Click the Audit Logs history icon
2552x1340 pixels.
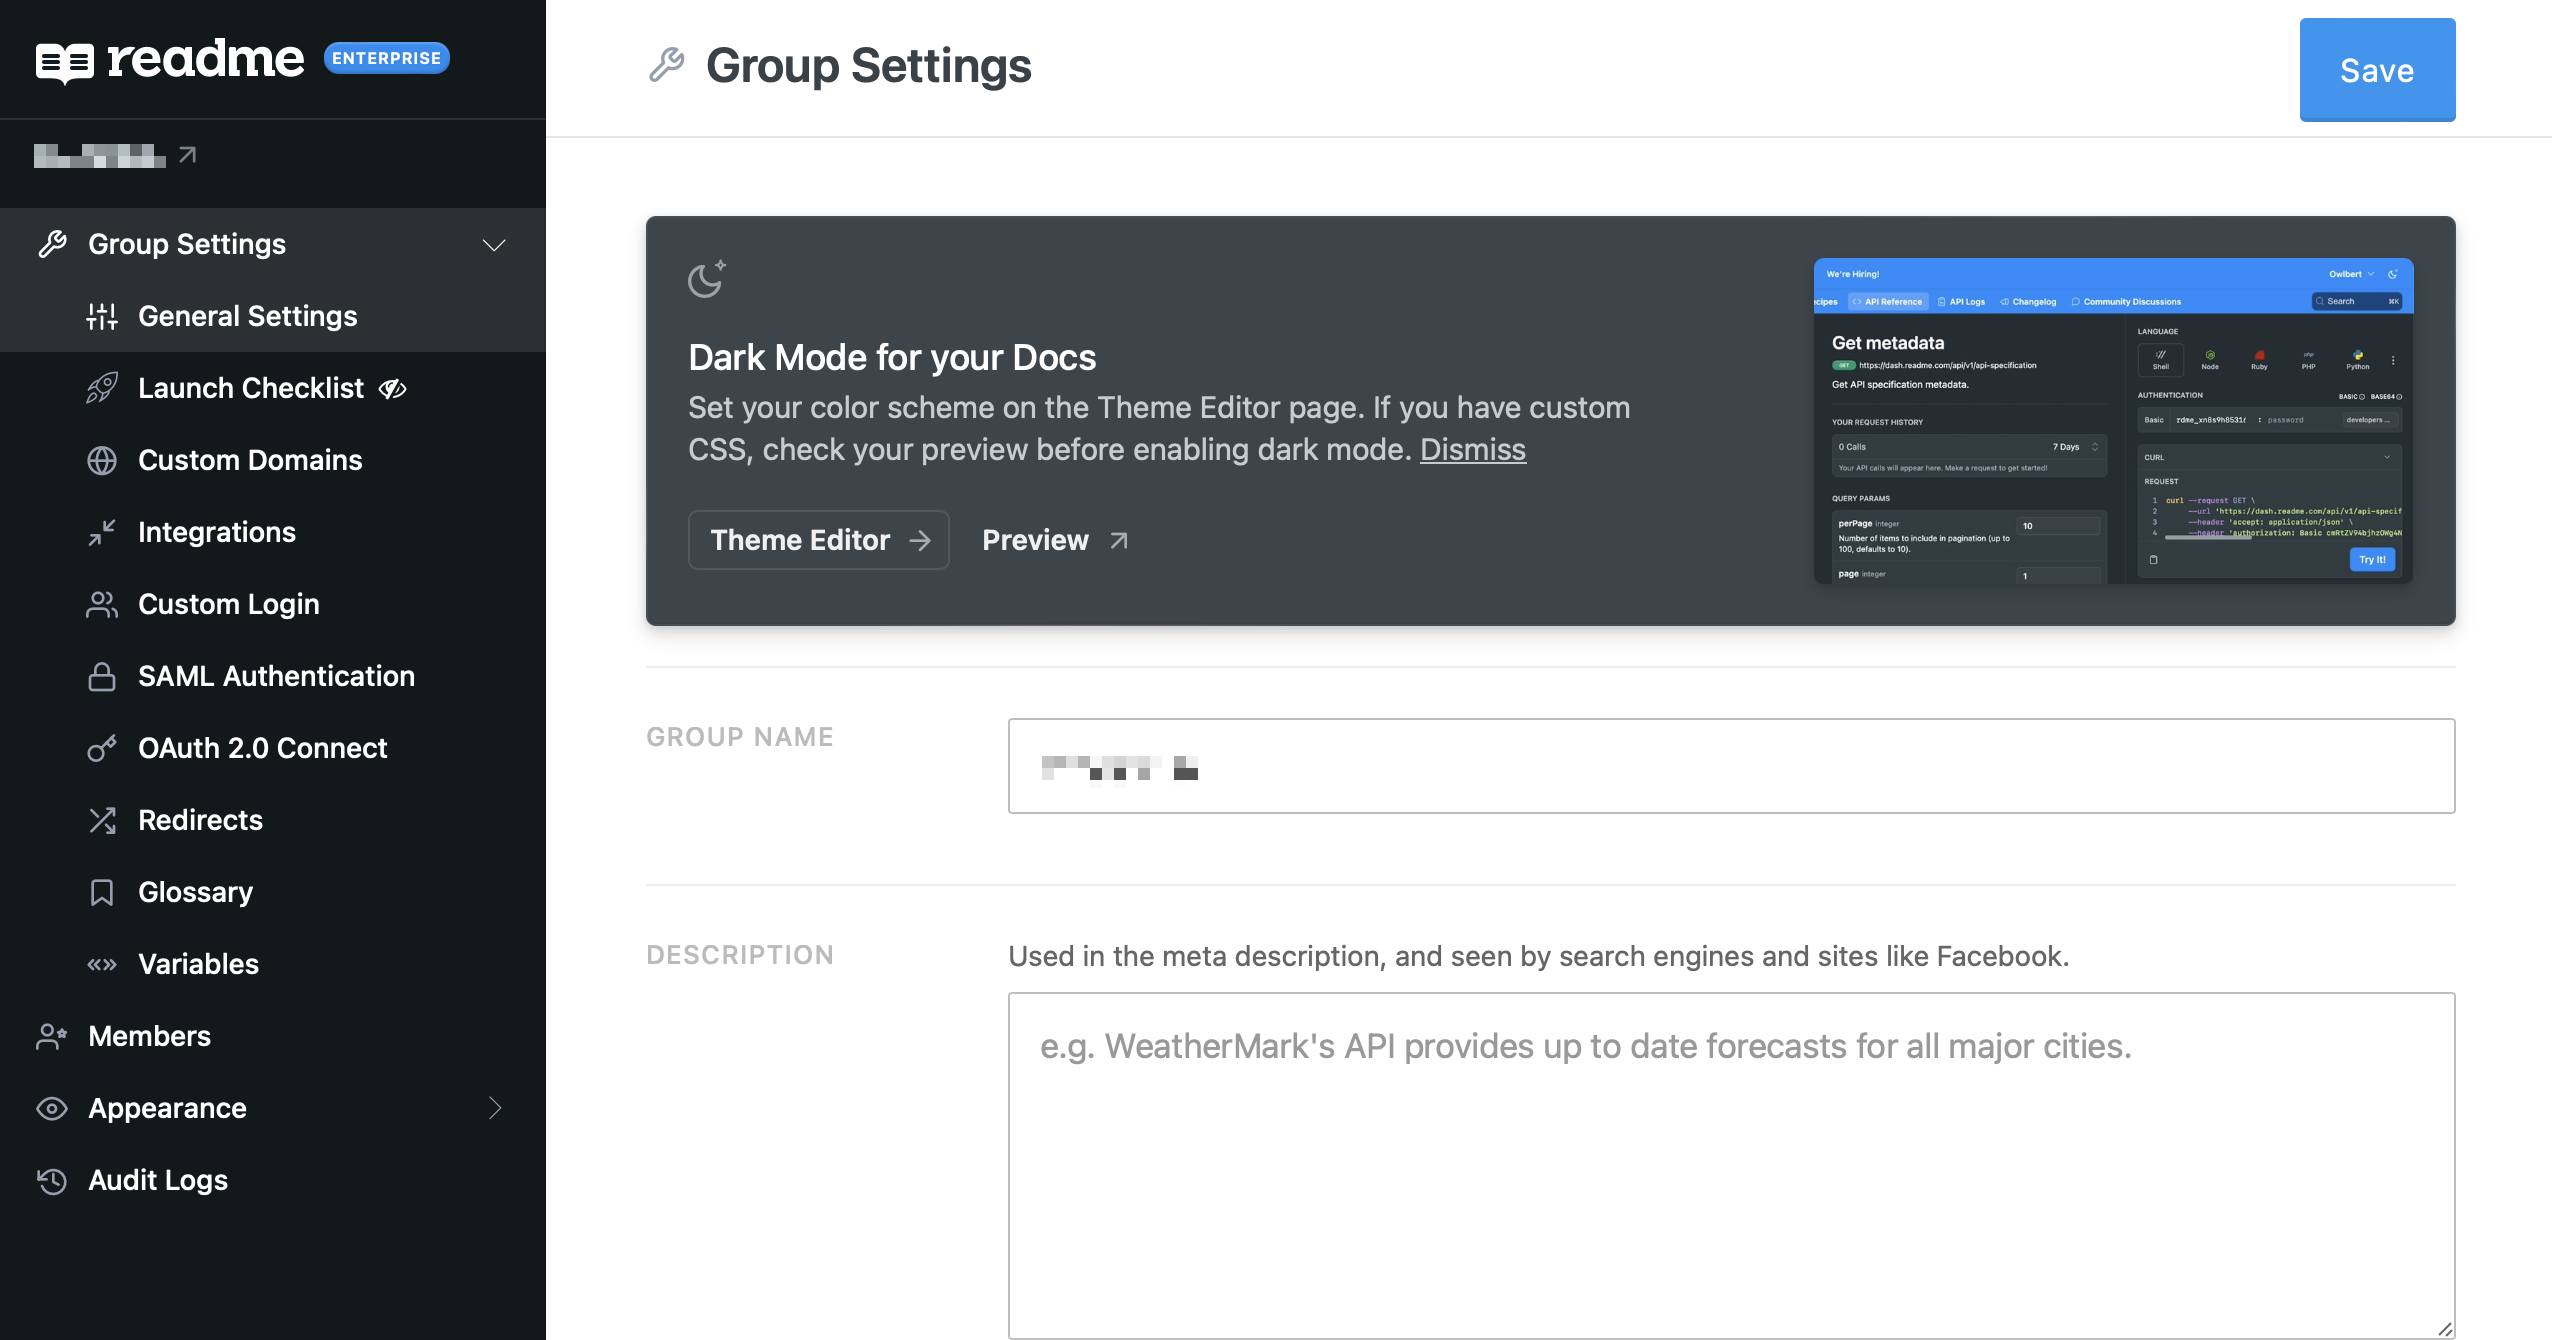click(52, 1180)
